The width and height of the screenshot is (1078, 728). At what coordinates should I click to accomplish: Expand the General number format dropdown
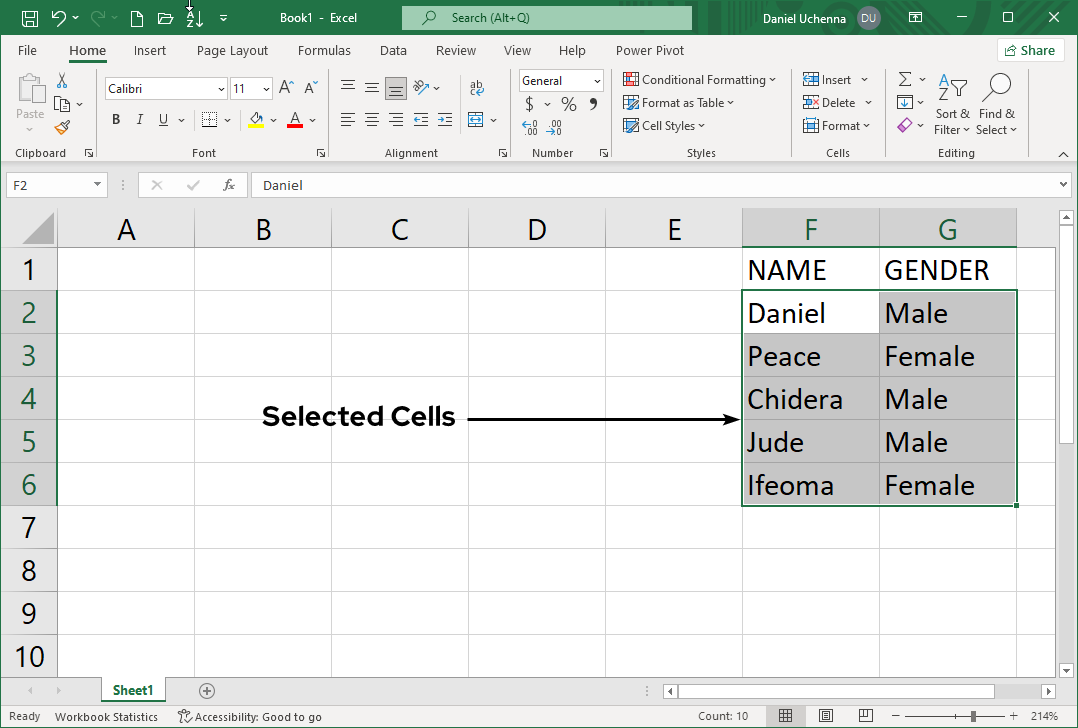[596, 80]
